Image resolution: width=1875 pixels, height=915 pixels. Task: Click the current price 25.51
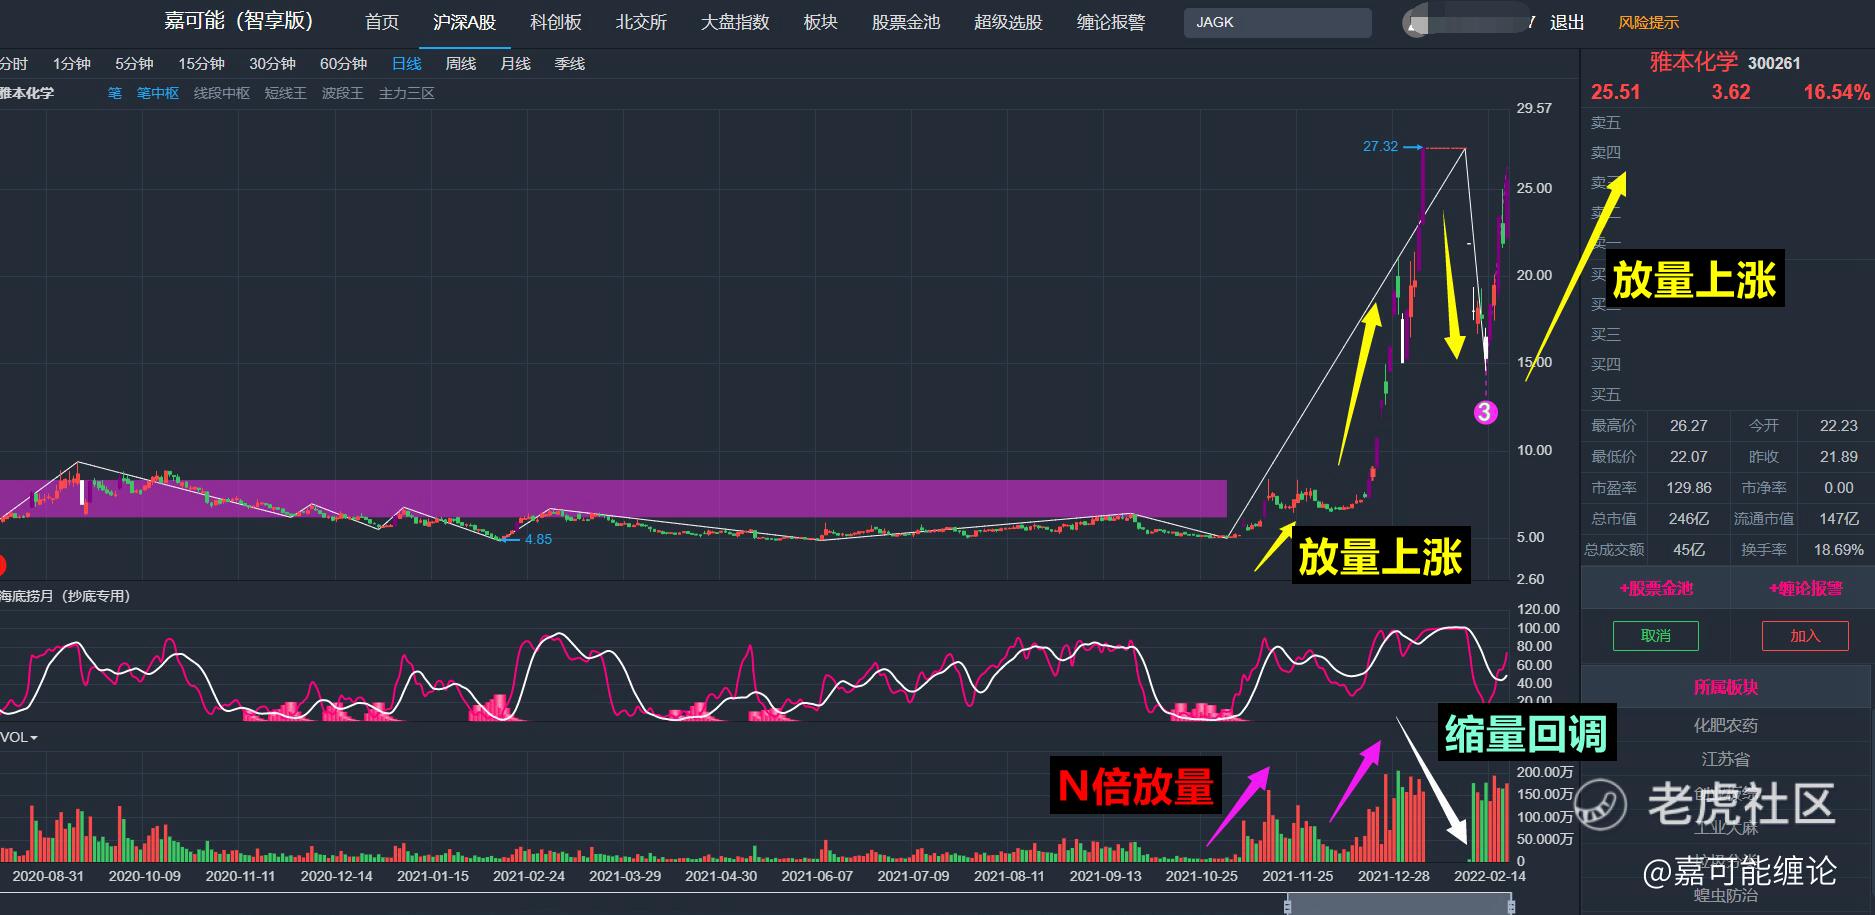point(1616,92)
